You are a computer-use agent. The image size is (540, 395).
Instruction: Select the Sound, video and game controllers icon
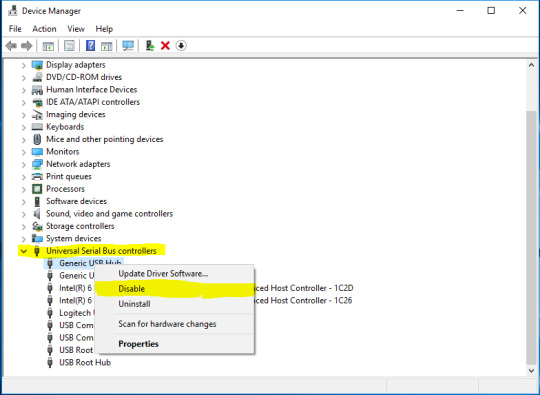37,214
